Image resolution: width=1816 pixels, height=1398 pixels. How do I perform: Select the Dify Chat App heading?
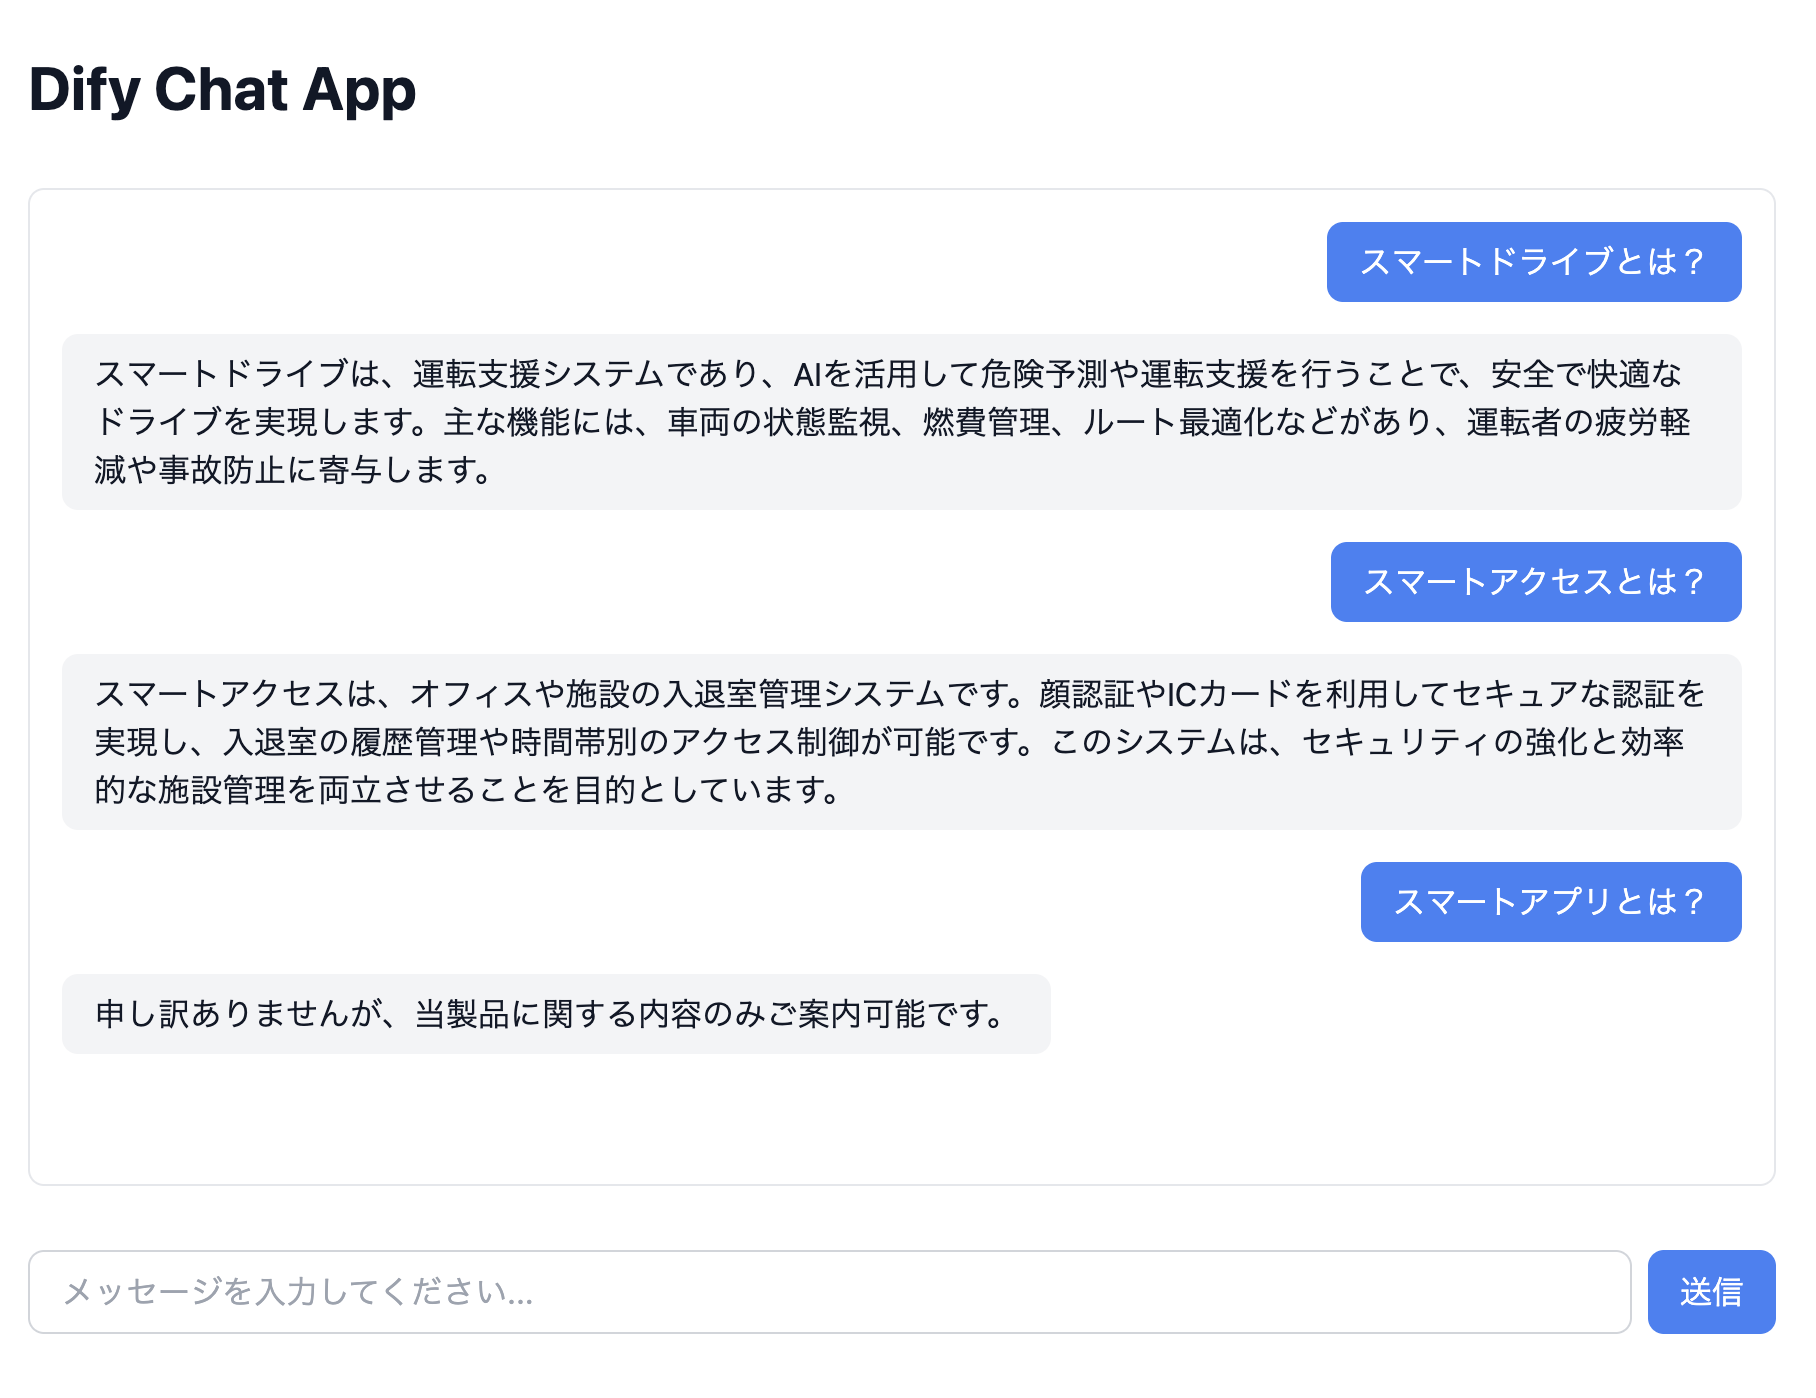click(222, 90)
